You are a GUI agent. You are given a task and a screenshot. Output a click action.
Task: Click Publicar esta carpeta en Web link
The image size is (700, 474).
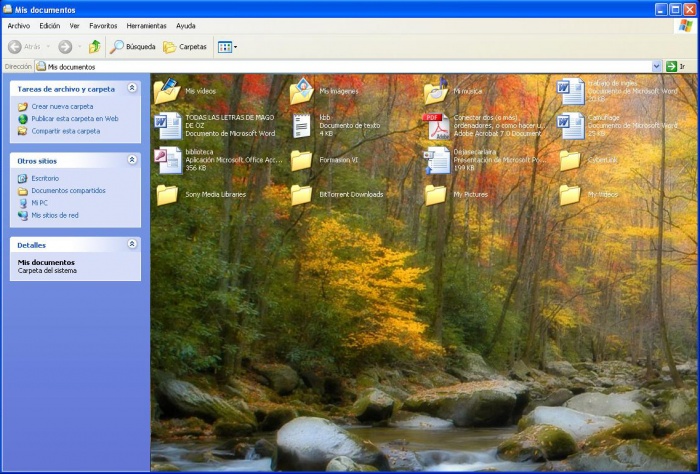[75, 119]
